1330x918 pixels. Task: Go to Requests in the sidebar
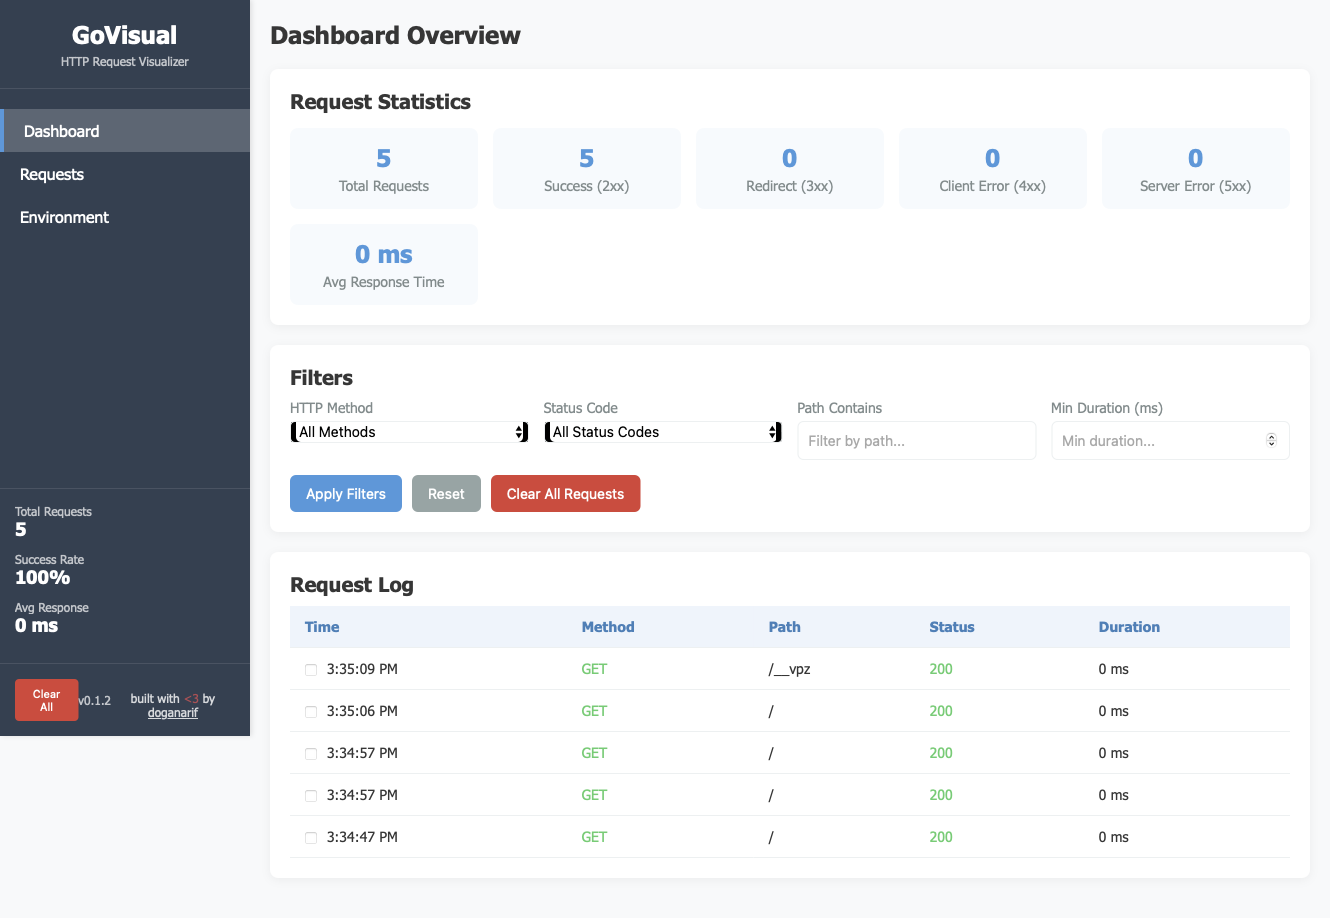point(125,174)
